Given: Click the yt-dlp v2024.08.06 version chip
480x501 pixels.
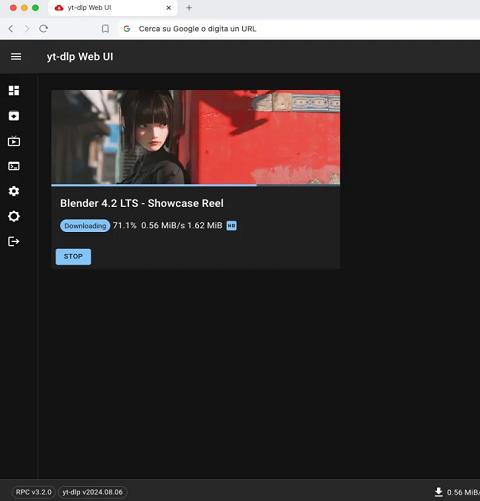Looking at the screenshot, I should [93, 492].
